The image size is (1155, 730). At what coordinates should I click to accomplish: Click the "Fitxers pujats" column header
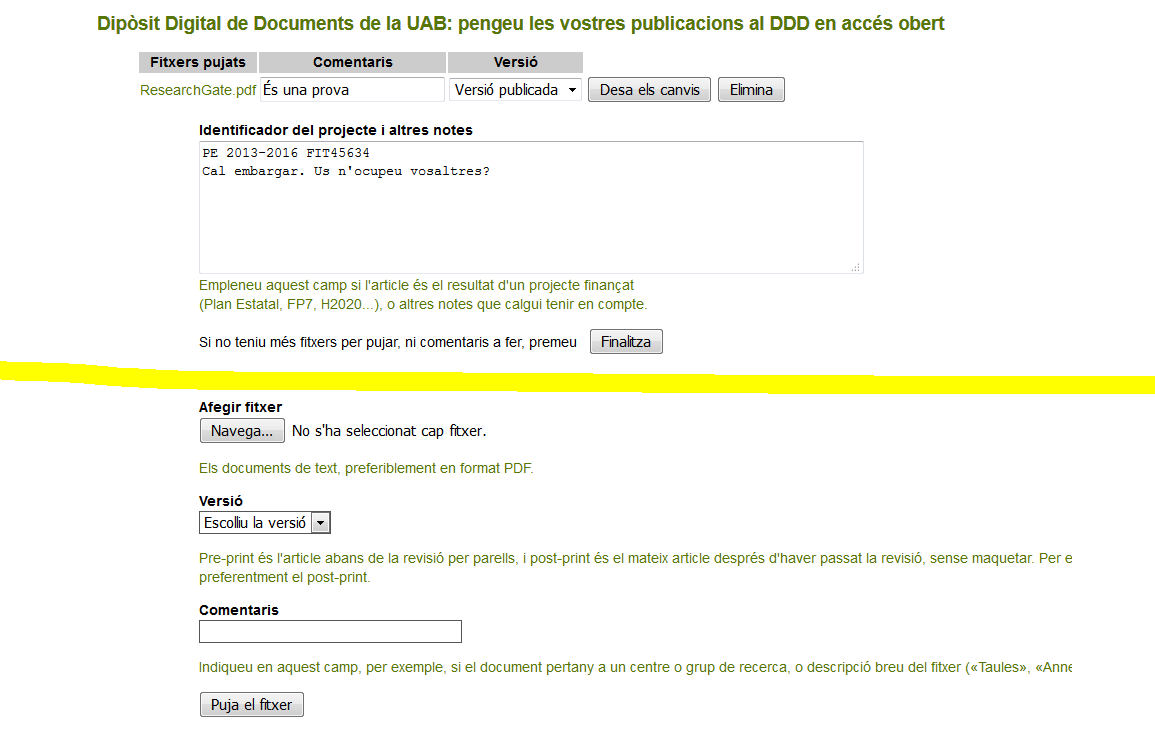pyautogui.click(x=198, y=62)
